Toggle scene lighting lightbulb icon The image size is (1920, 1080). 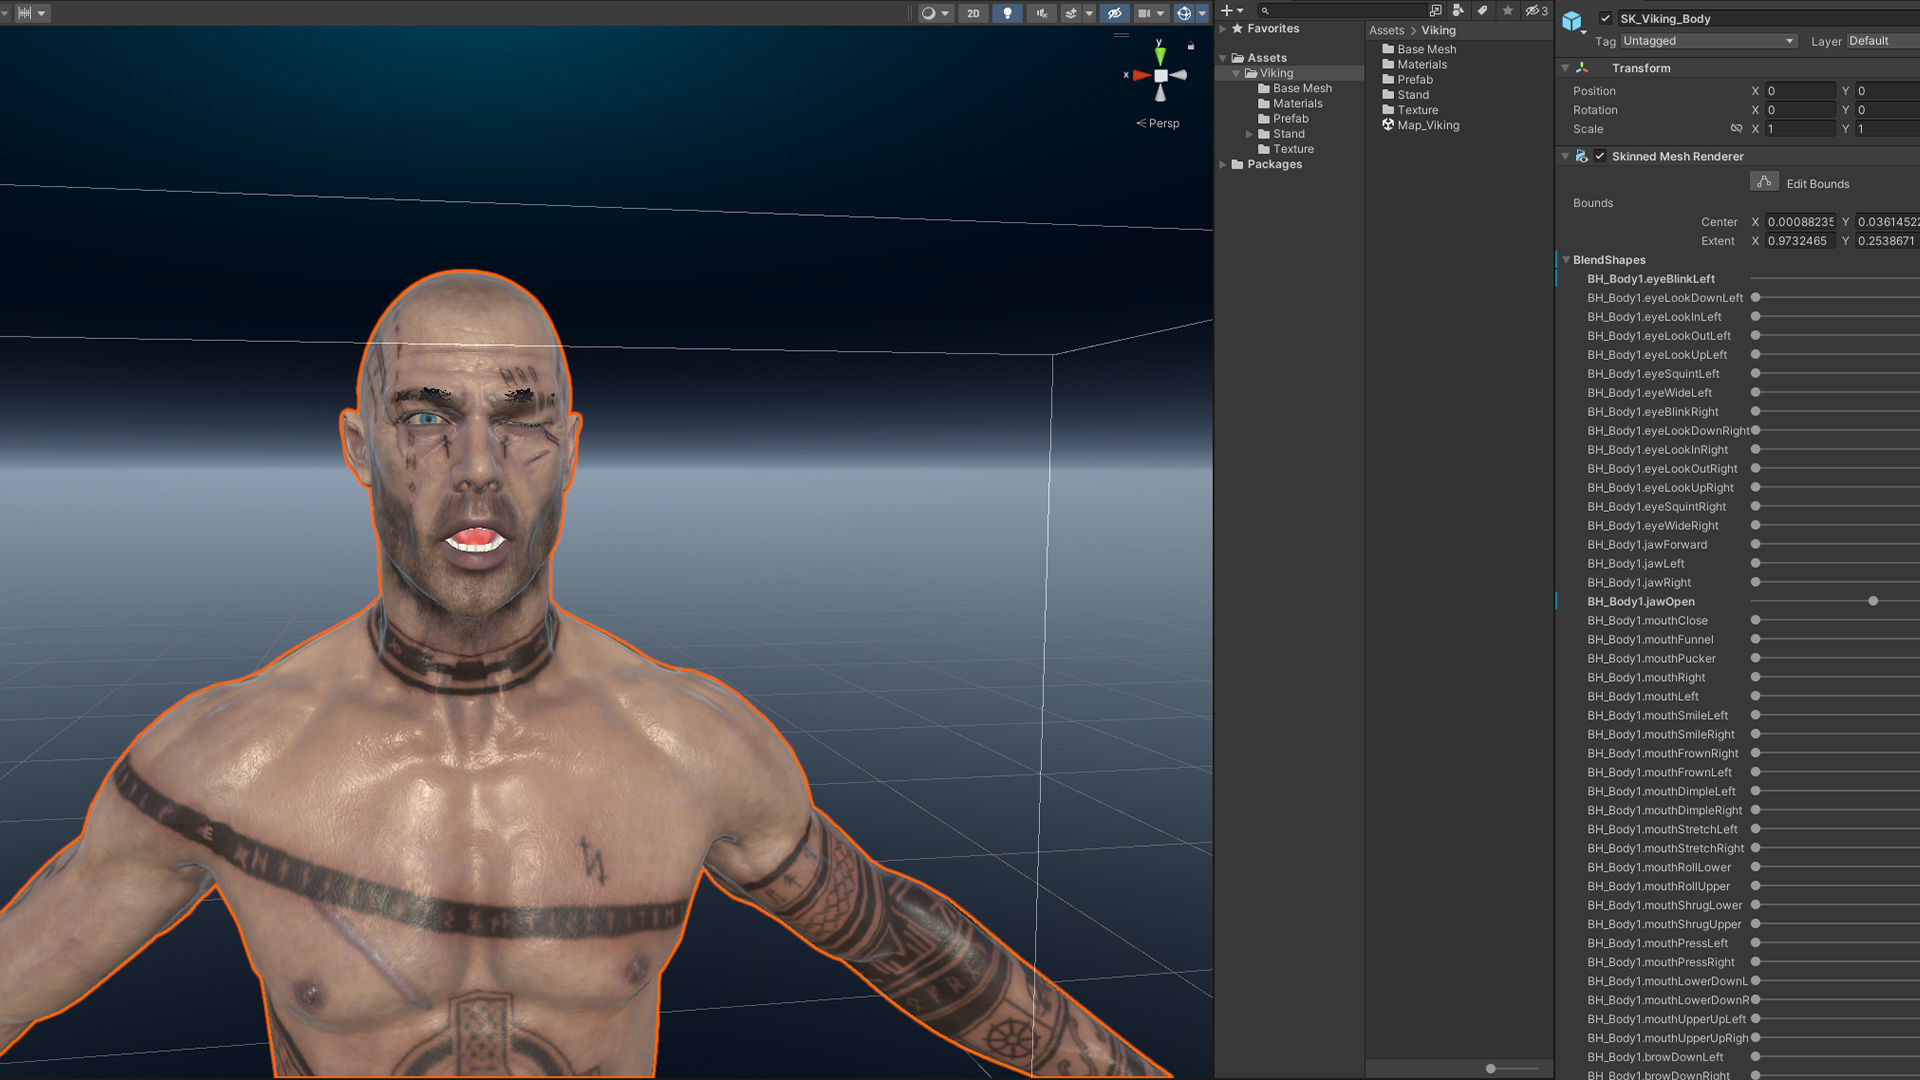(1007, 13)
